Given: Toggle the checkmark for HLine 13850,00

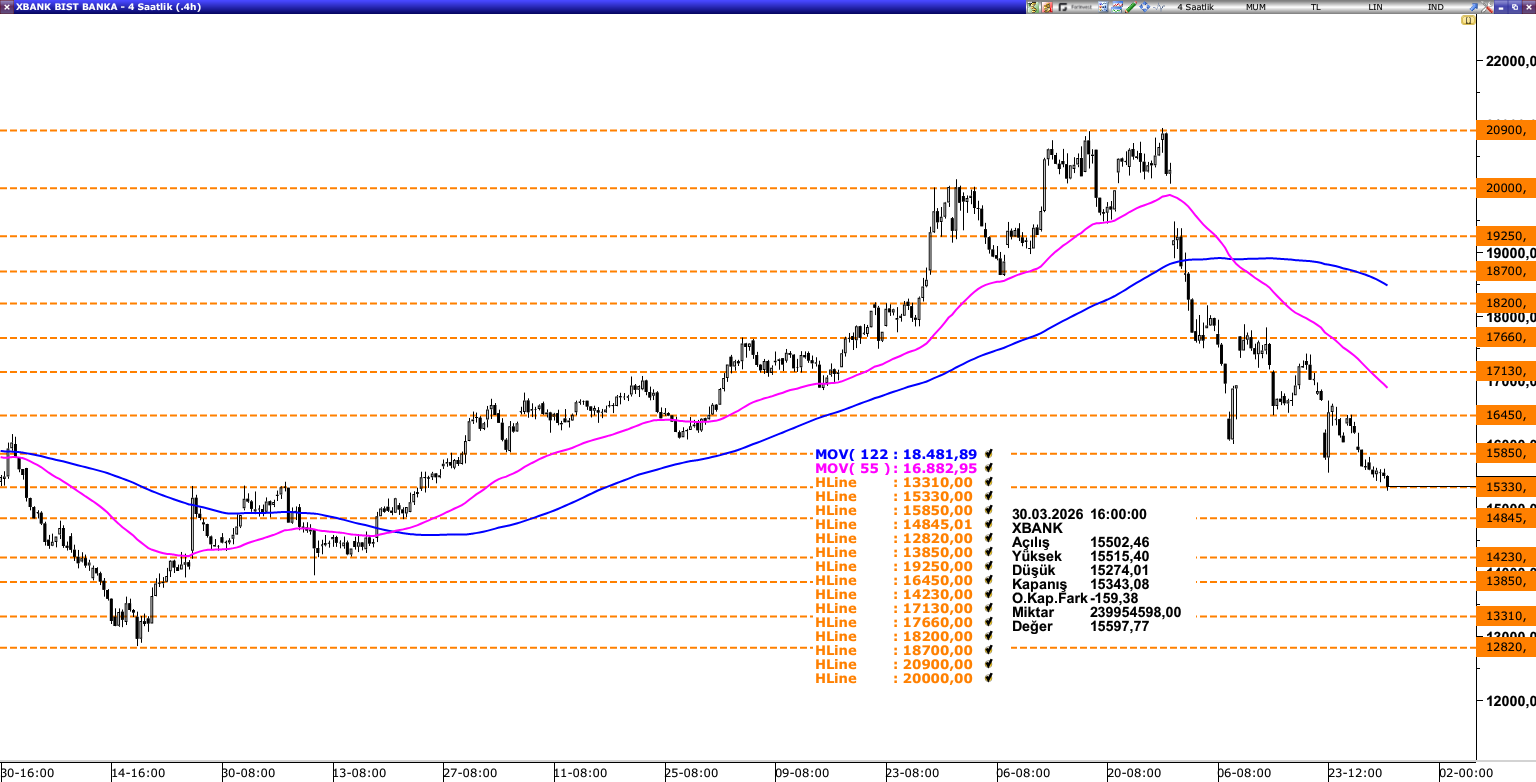Looking at the screenshot, I should click(x=988, y=552).
